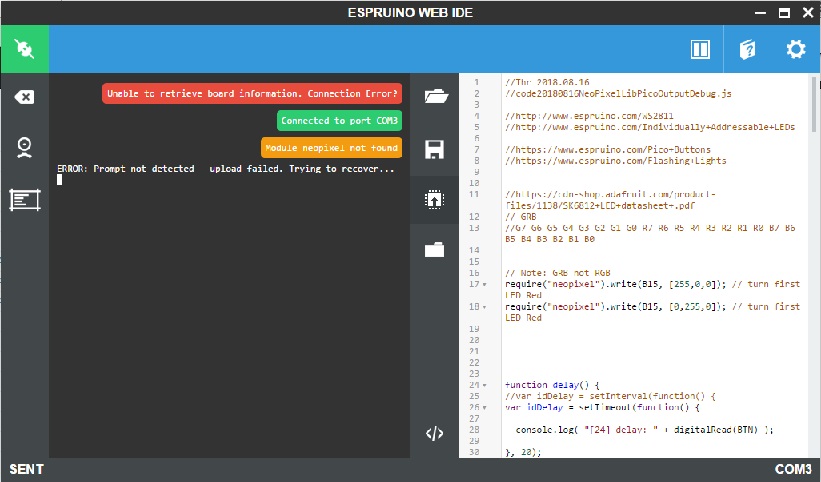Click the commented setInterval line 25
821x482 pixels.
point(611,396)
